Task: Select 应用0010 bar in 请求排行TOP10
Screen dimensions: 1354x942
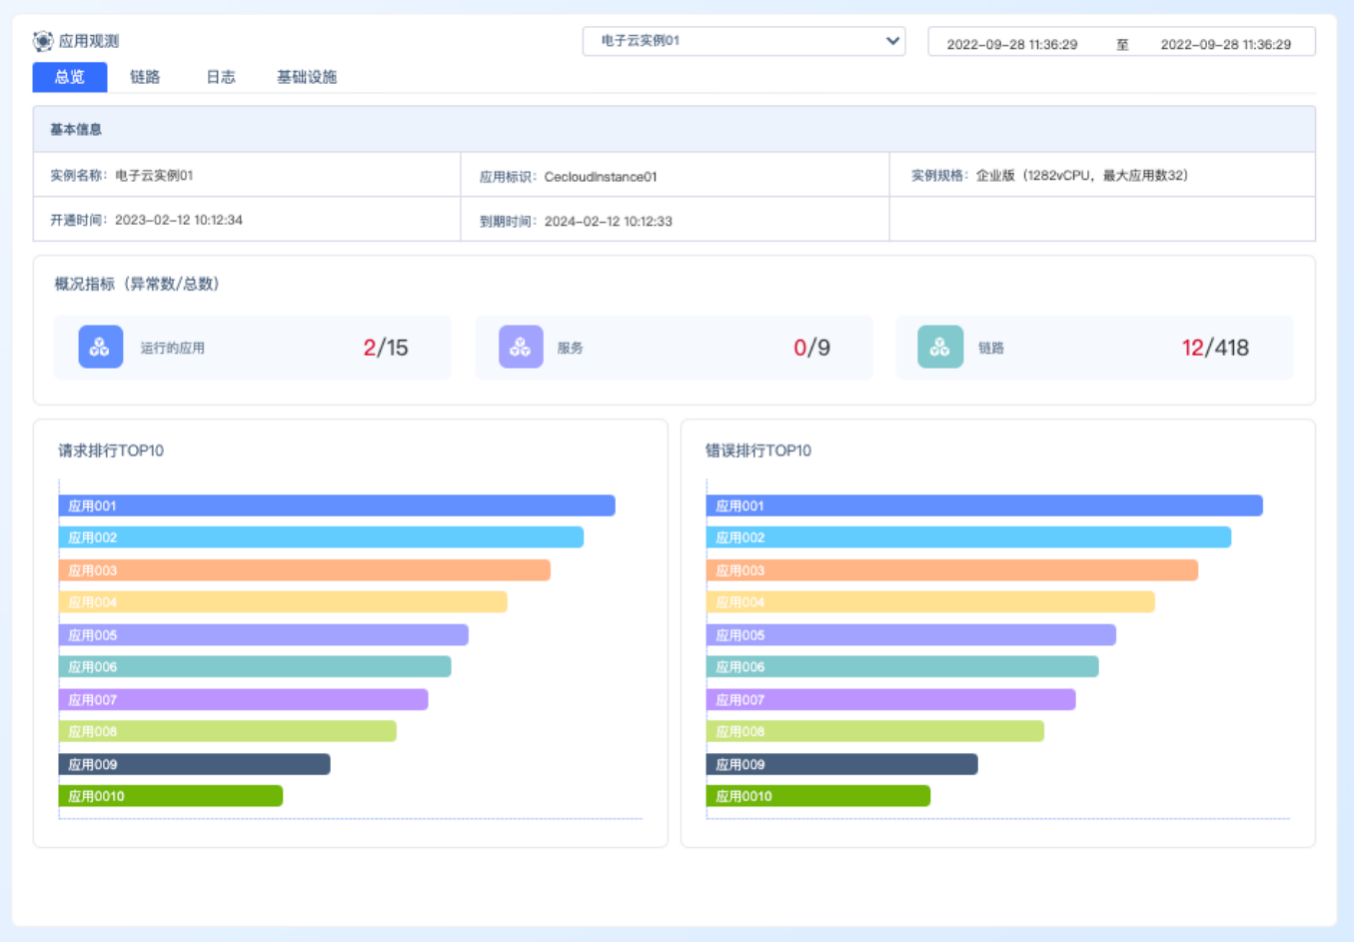Action: 171,796
